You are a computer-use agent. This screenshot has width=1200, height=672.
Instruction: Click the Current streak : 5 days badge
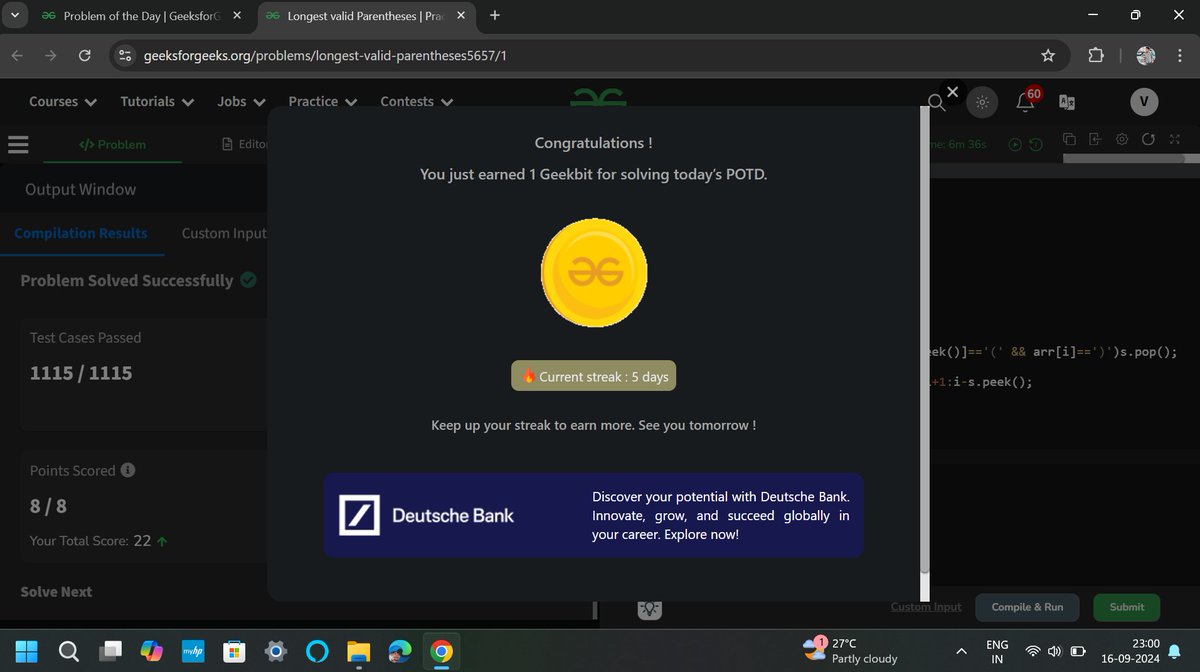pos(594,376)
